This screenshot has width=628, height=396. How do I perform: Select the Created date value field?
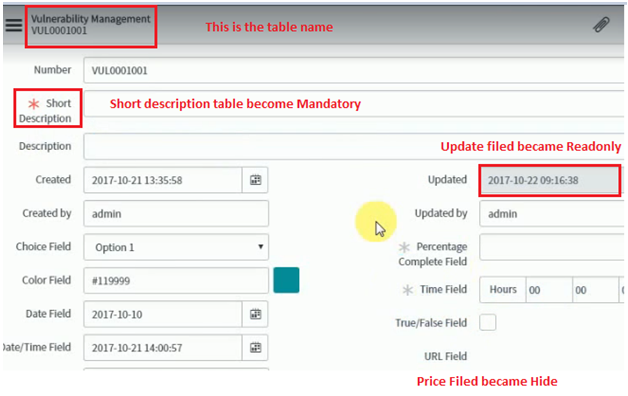coord(163,180)
